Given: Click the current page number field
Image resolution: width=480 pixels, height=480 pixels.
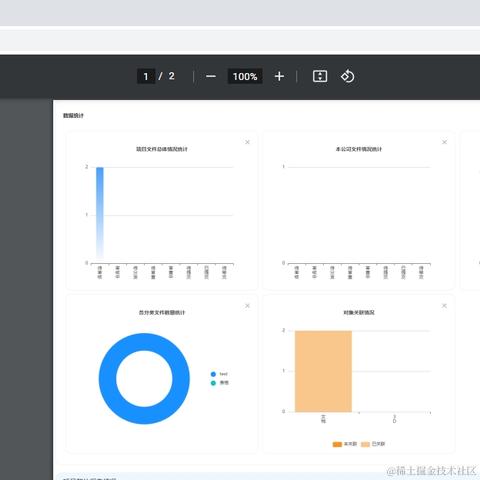Looking at the screenshot, I should 146,76.
